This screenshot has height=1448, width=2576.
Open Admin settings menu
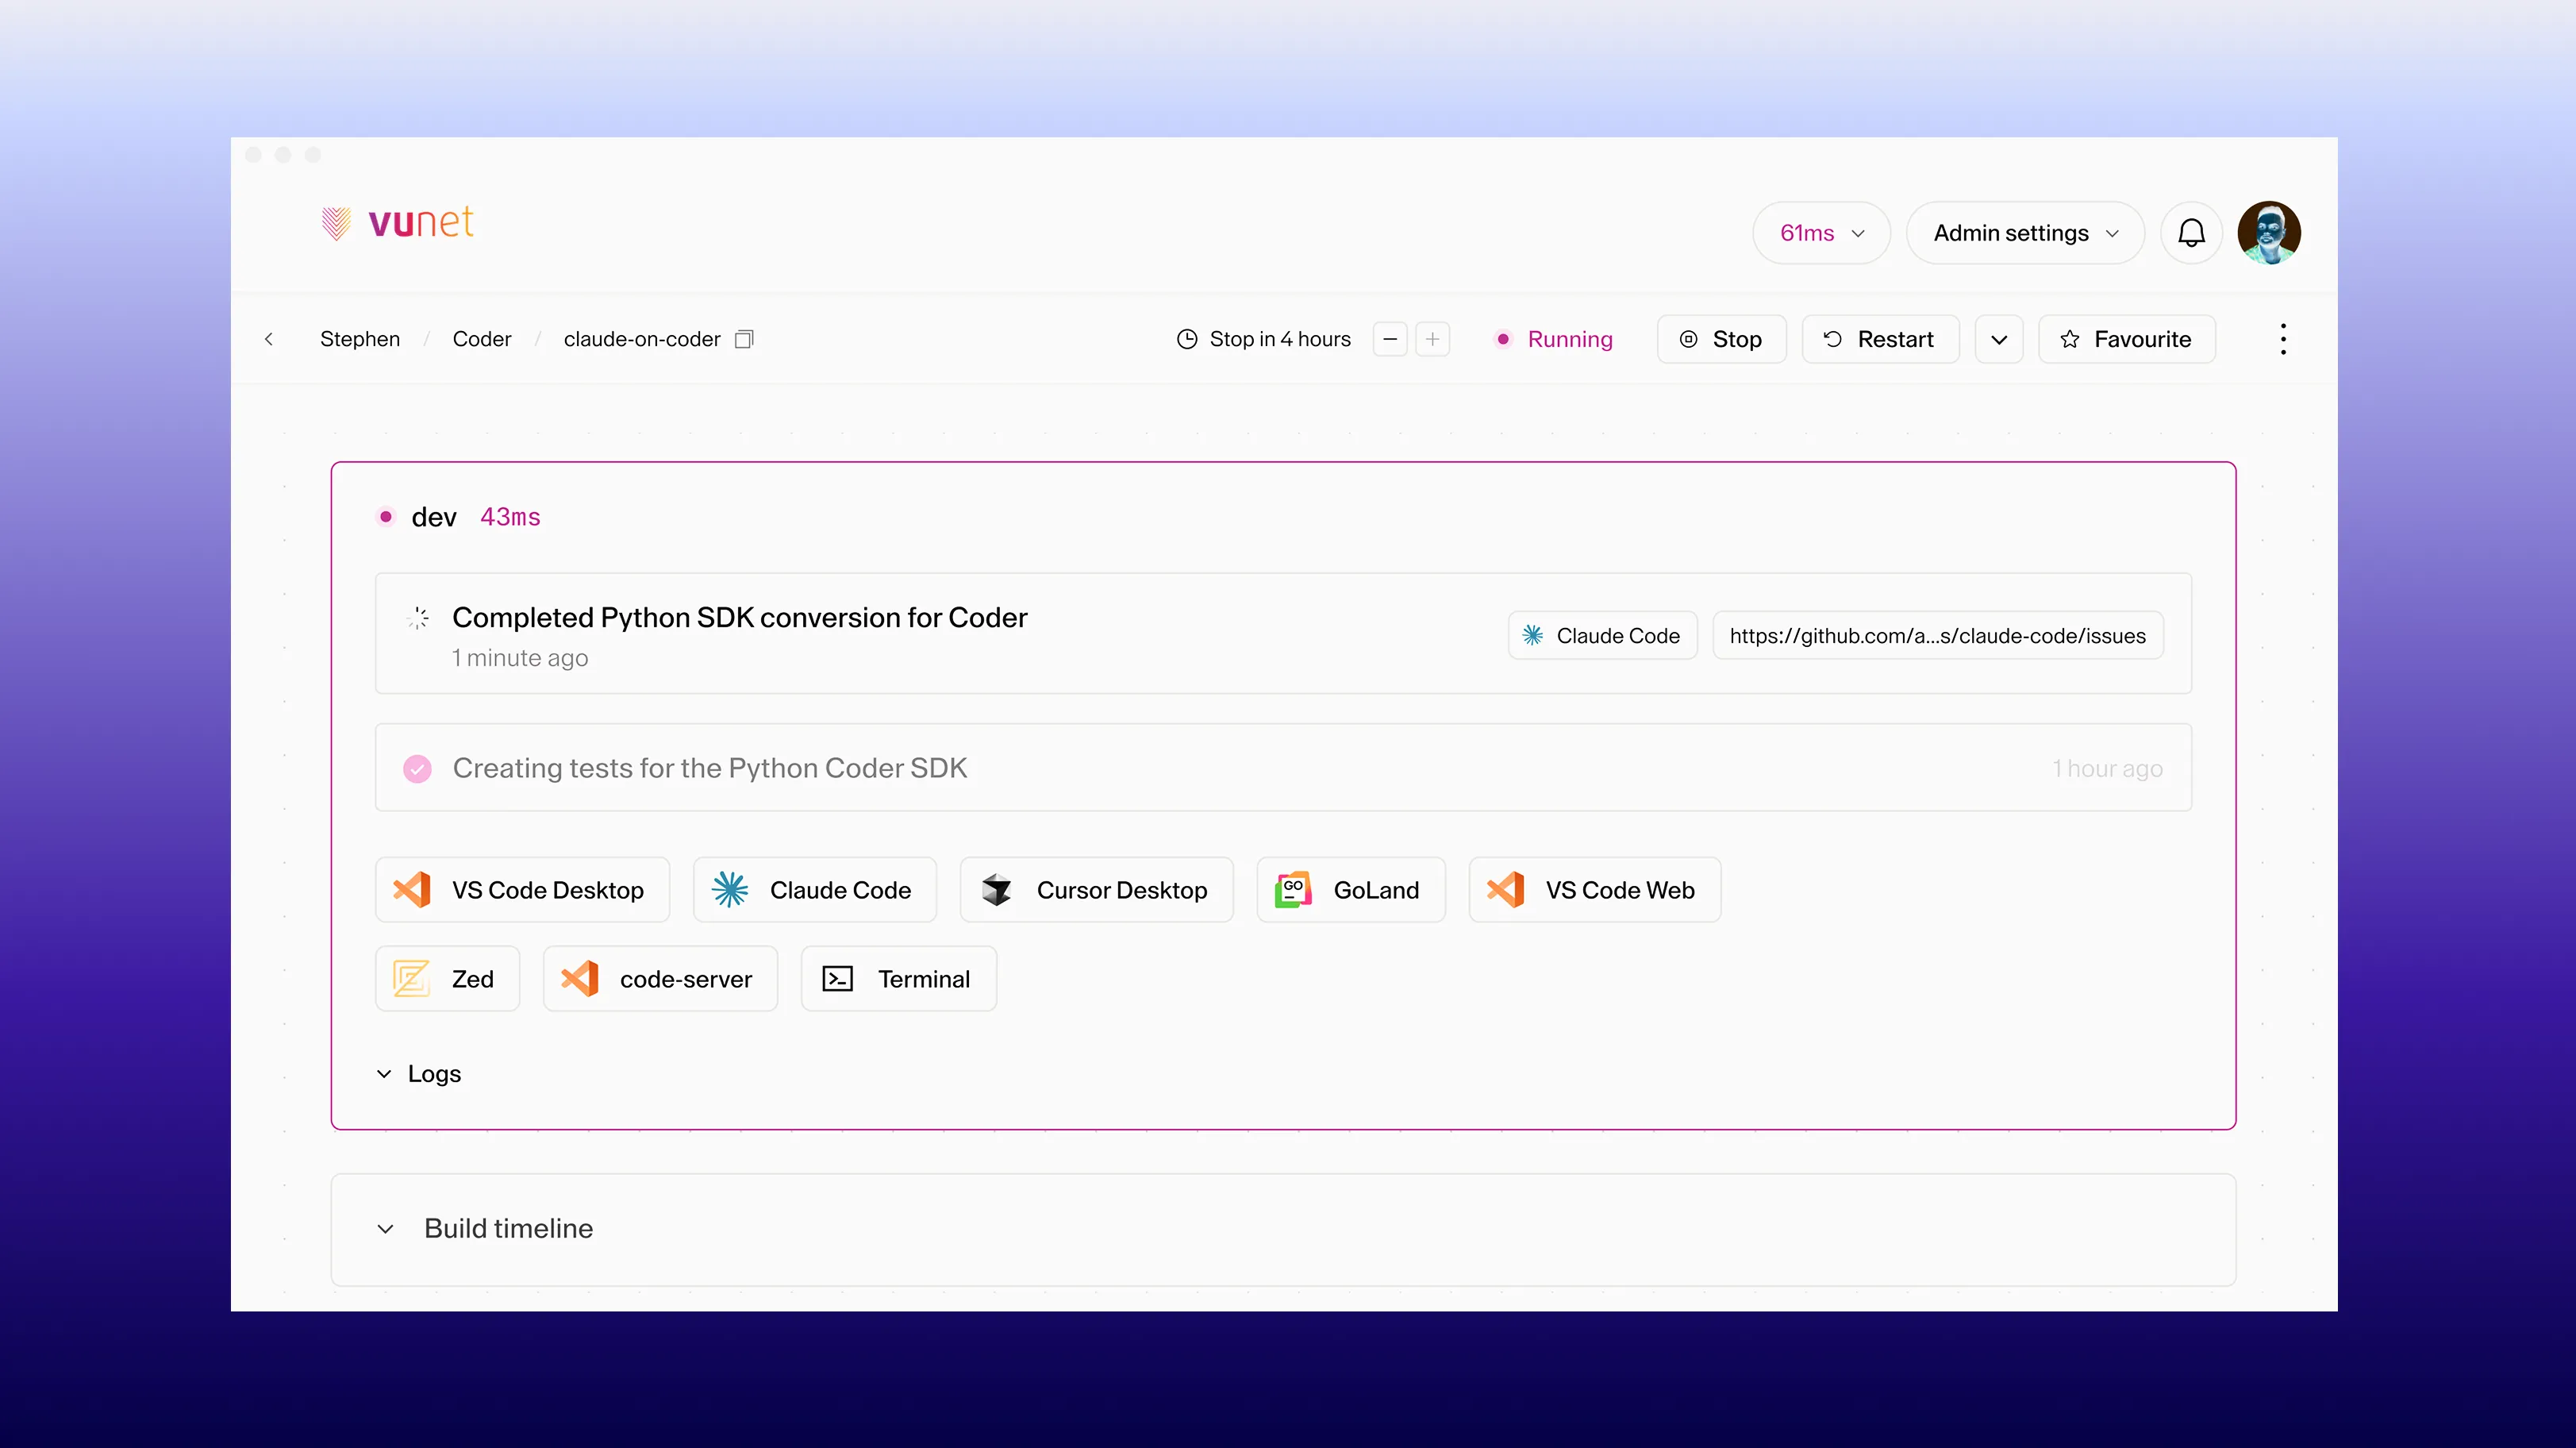pyautogui.click(x=2024, y=233)
